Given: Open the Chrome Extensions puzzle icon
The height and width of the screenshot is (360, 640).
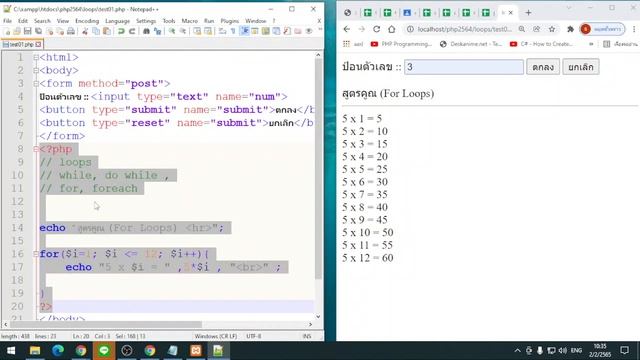Looking at the screenshot, I should (x=570, y=29).
